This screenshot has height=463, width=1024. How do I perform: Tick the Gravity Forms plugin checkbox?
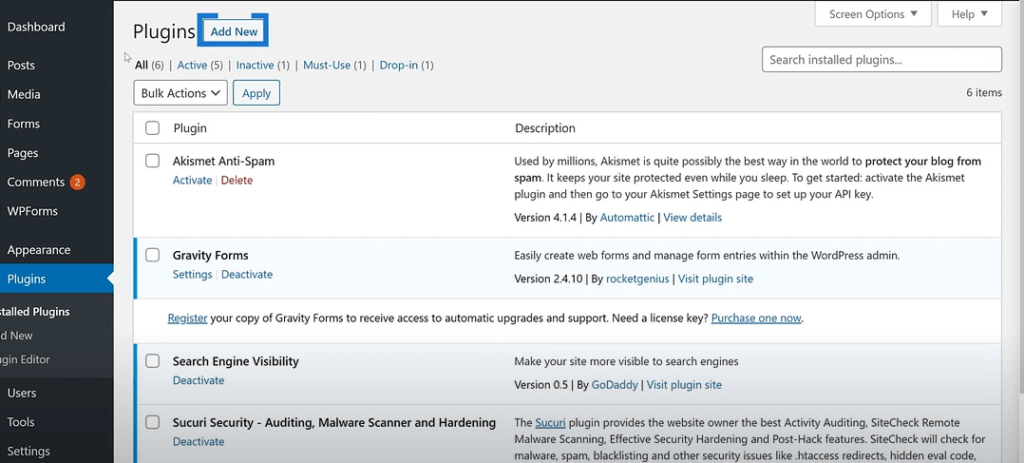(x=152, y=255)
